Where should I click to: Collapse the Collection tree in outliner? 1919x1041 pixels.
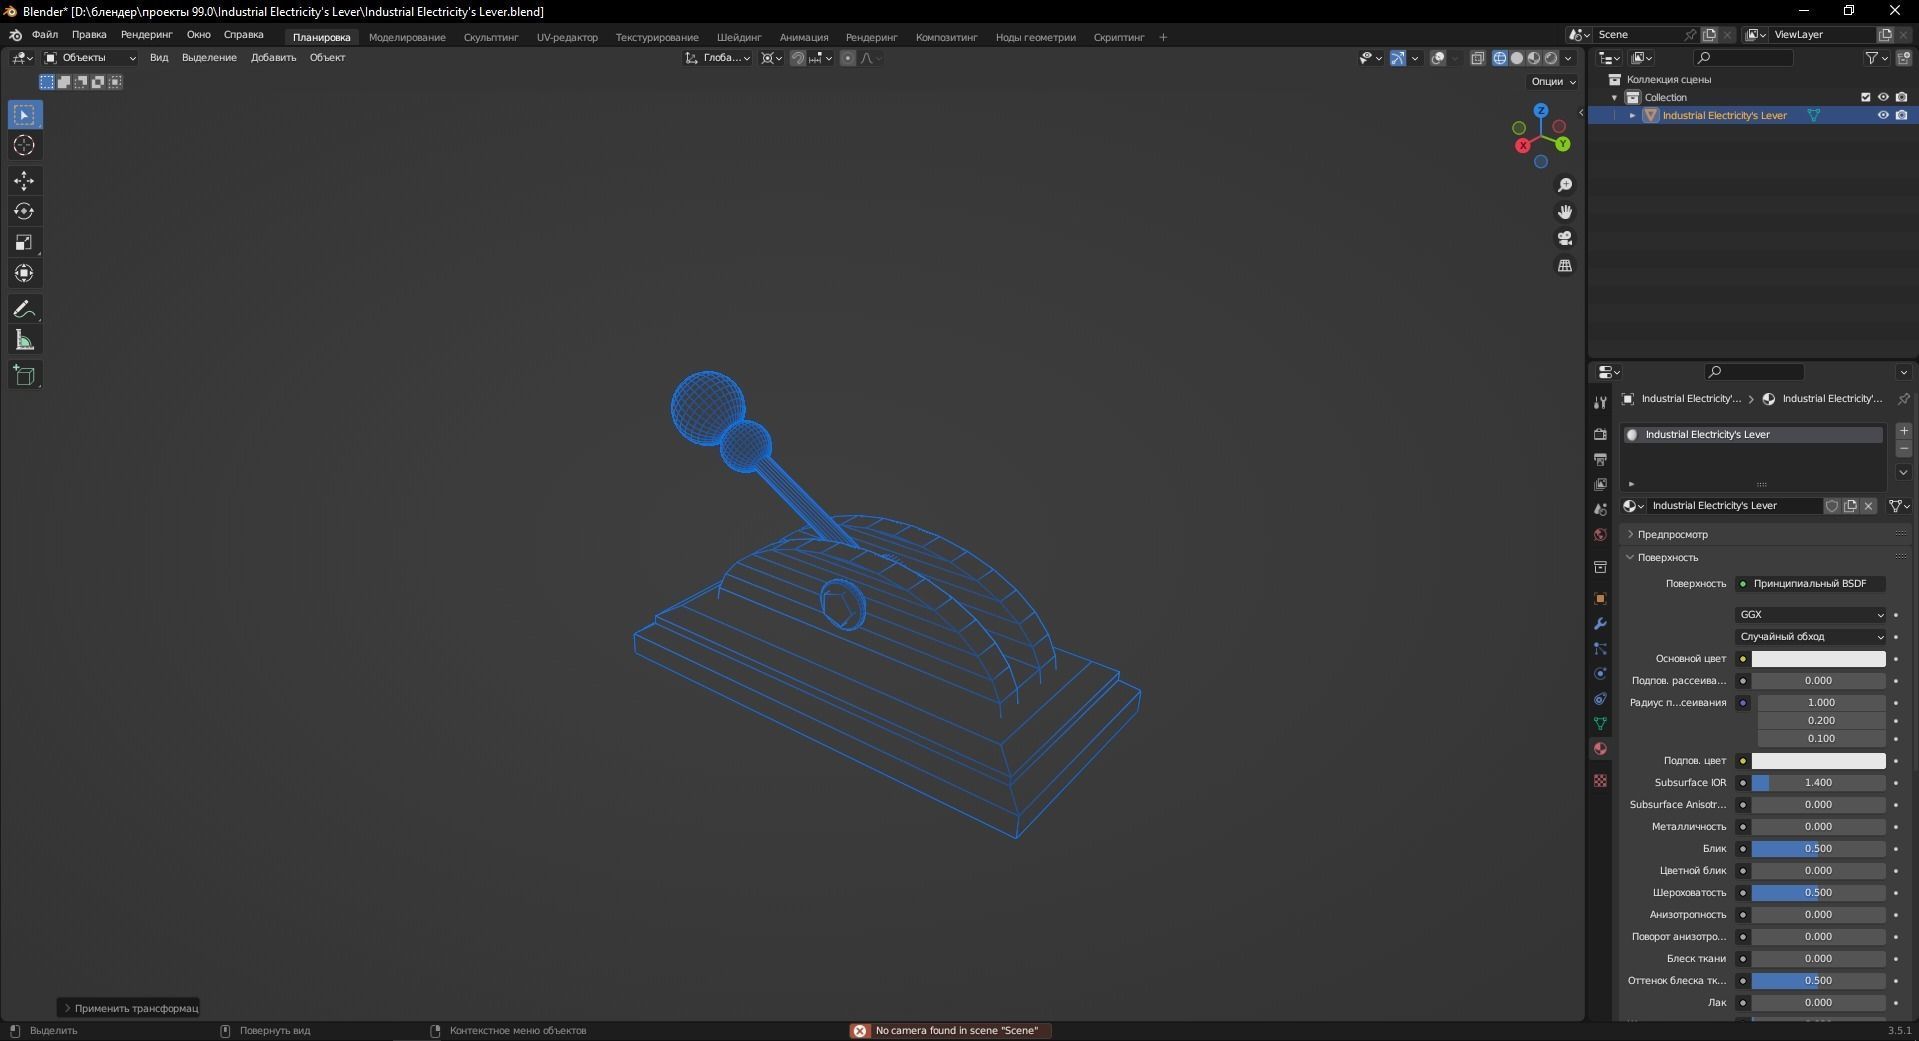point(1614,97)
